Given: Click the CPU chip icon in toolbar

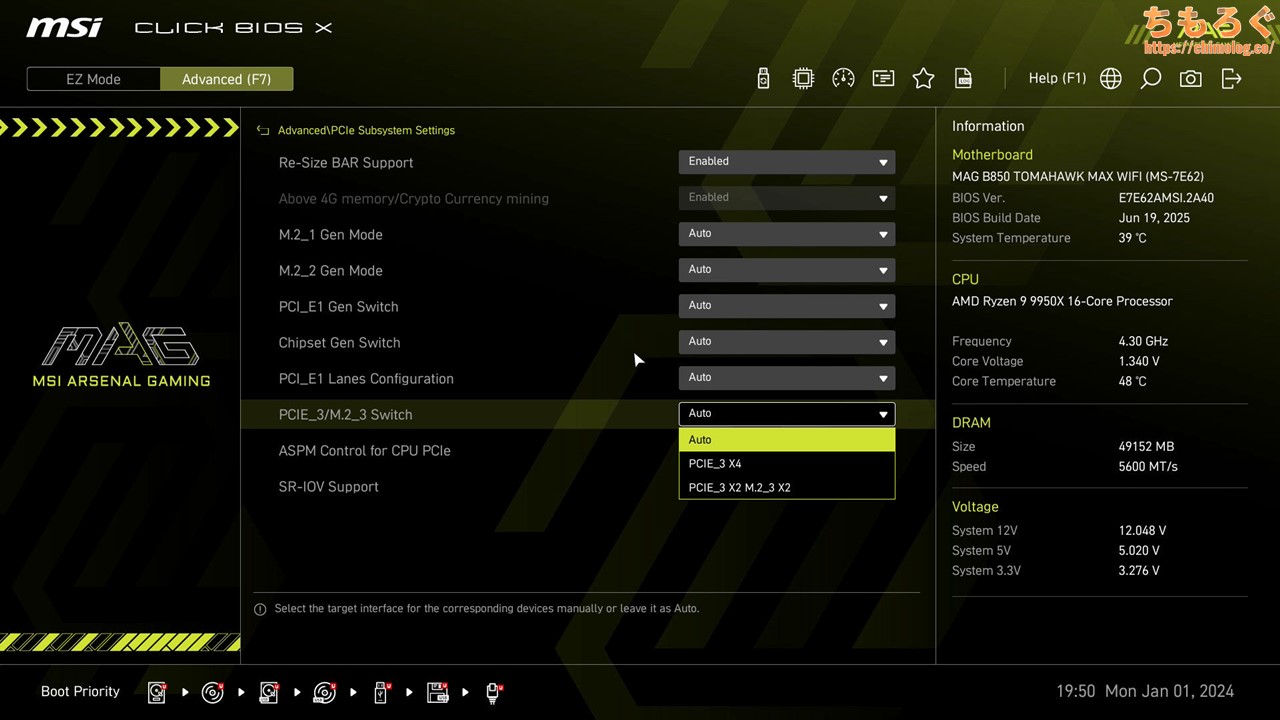Looking at the screenshot, I should point(803,79).
